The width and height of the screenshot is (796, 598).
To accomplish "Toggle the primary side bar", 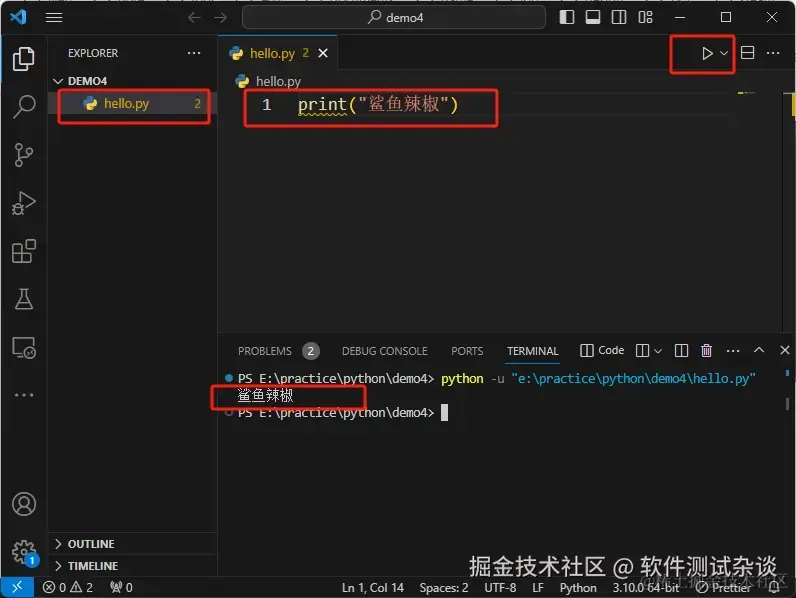I will [567, 17].
